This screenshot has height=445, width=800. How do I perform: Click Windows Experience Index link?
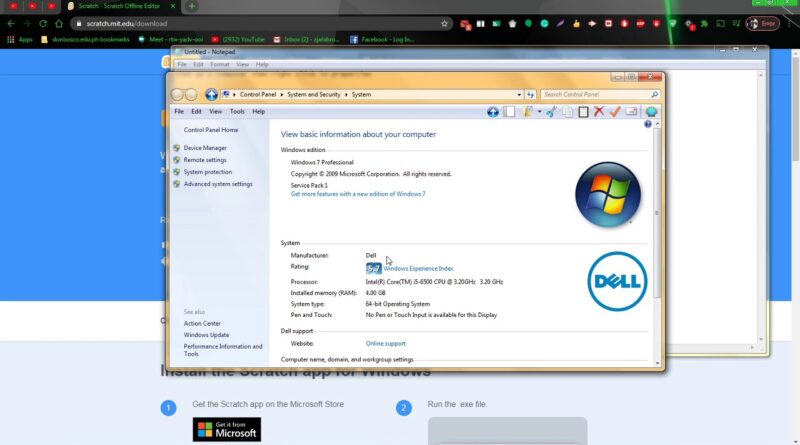(x=418, y=268)
